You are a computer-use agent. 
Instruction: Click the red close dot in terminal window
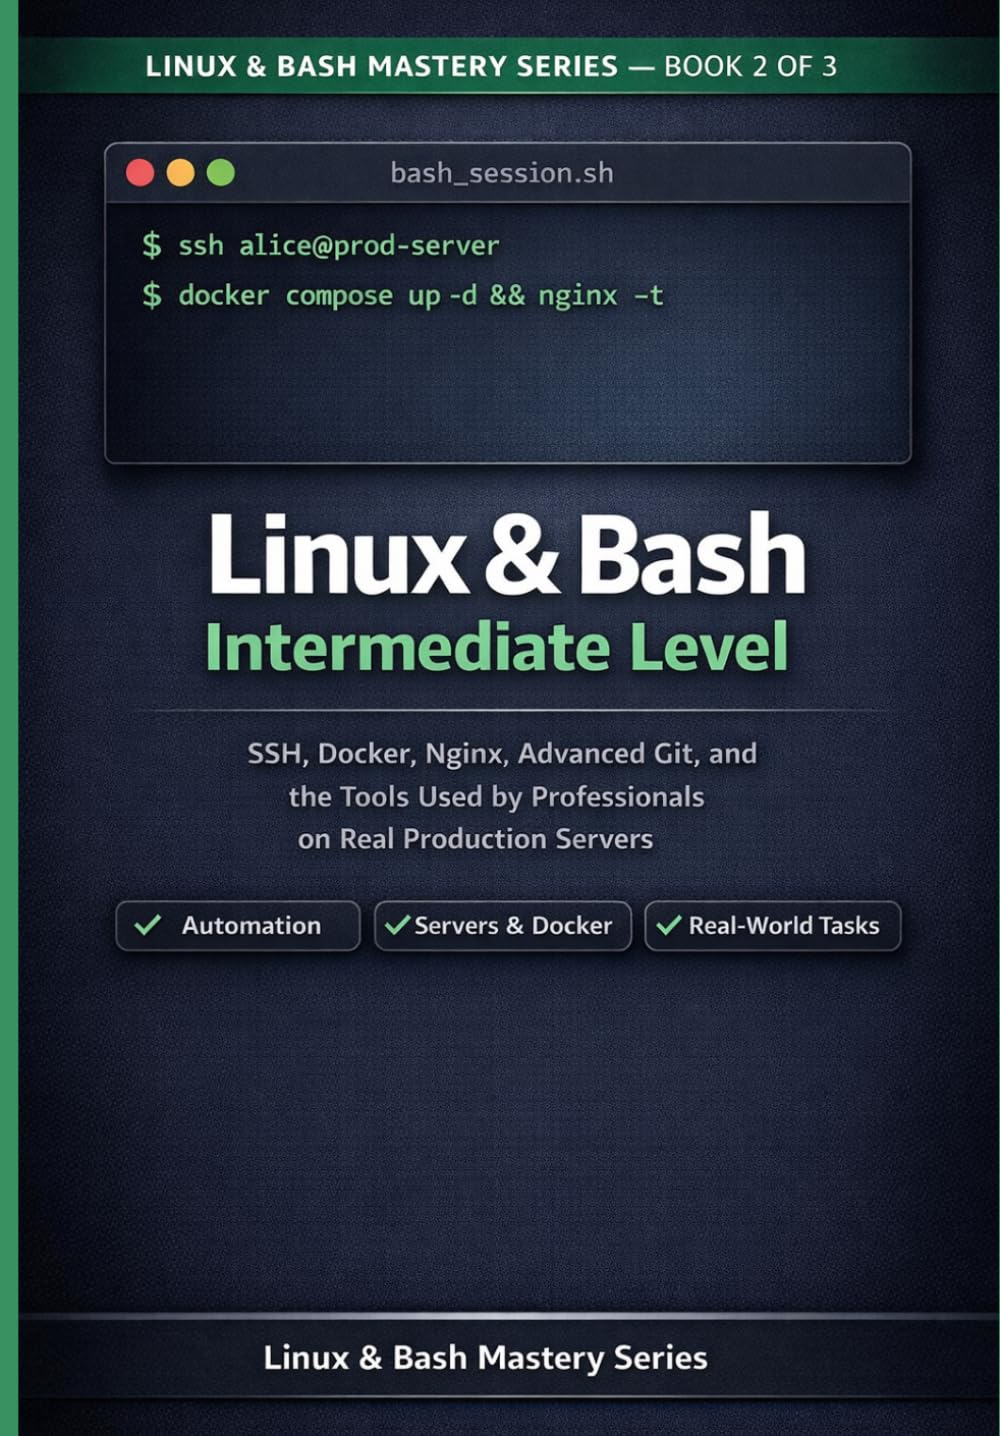click(x=140, y=173)
